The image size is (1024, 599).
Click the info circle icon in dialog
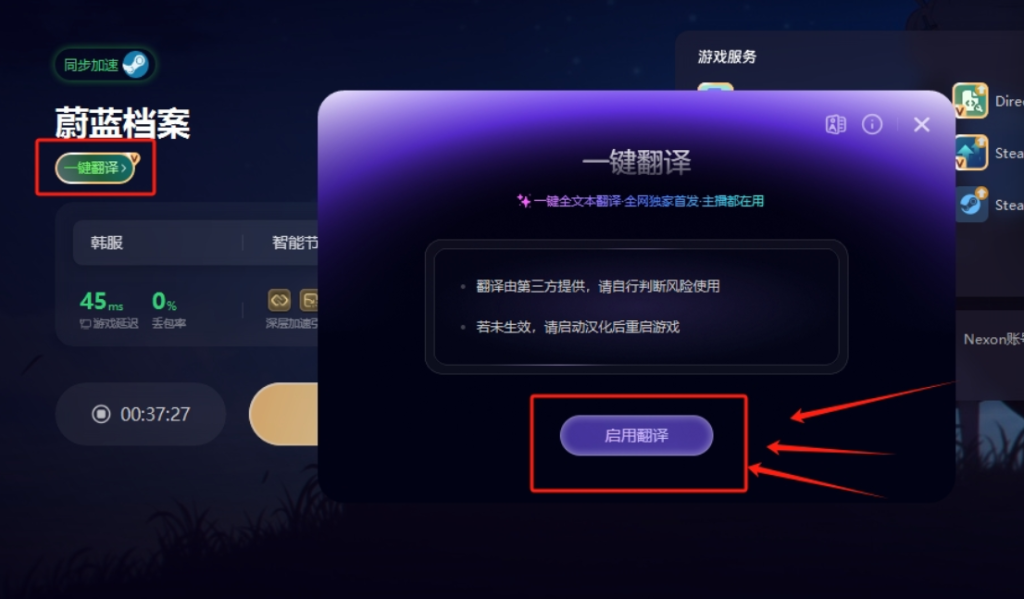(x=872, y=124)
